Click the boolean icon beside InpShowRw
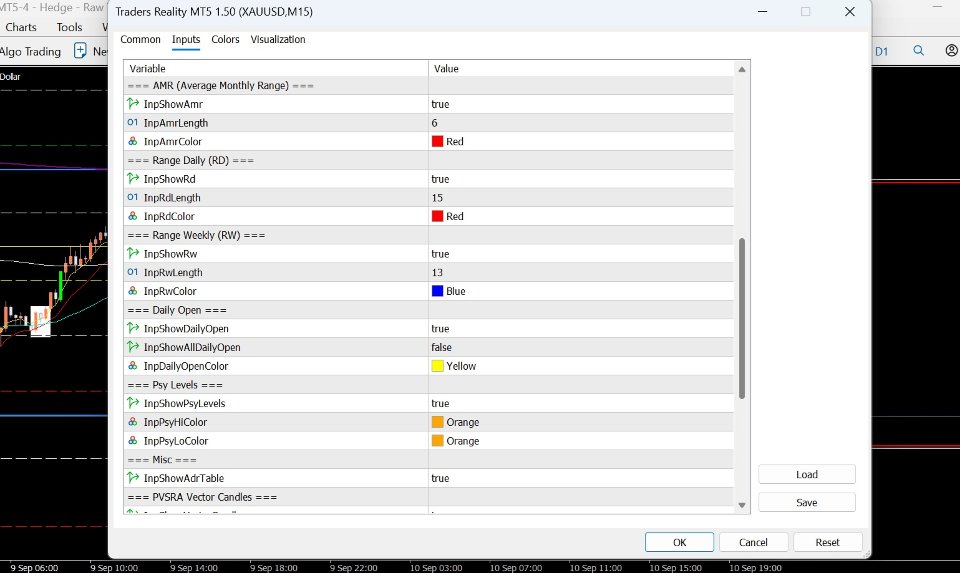 133,253
